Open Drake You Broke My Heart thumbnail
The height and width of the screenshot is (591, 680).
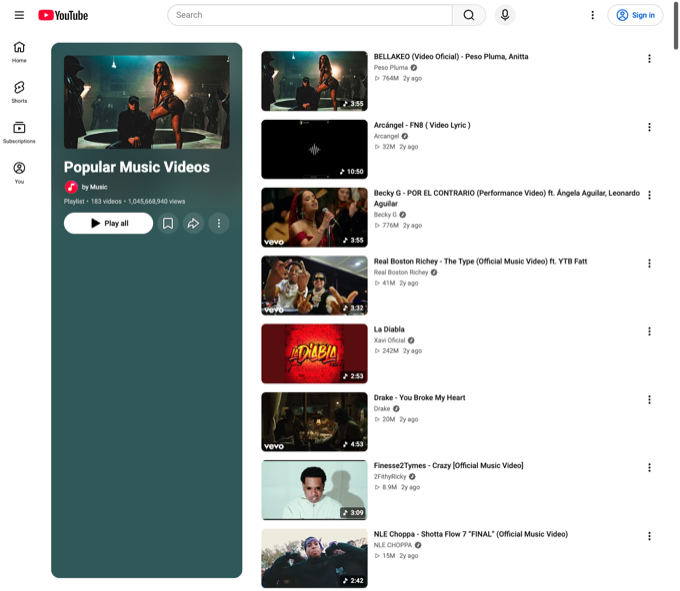[x=314, y=422]
